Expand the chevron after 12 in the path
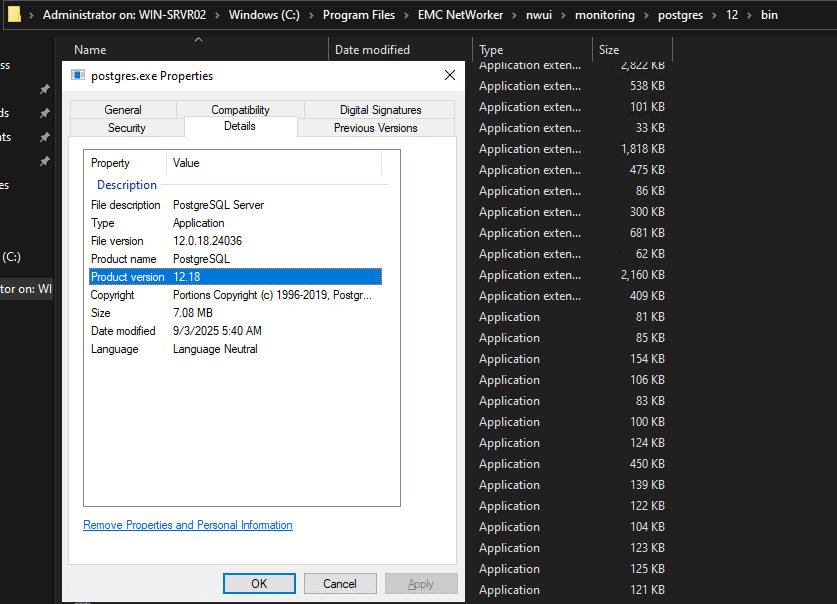The height and width of the screenshot is (604, 837). [749, 15]
